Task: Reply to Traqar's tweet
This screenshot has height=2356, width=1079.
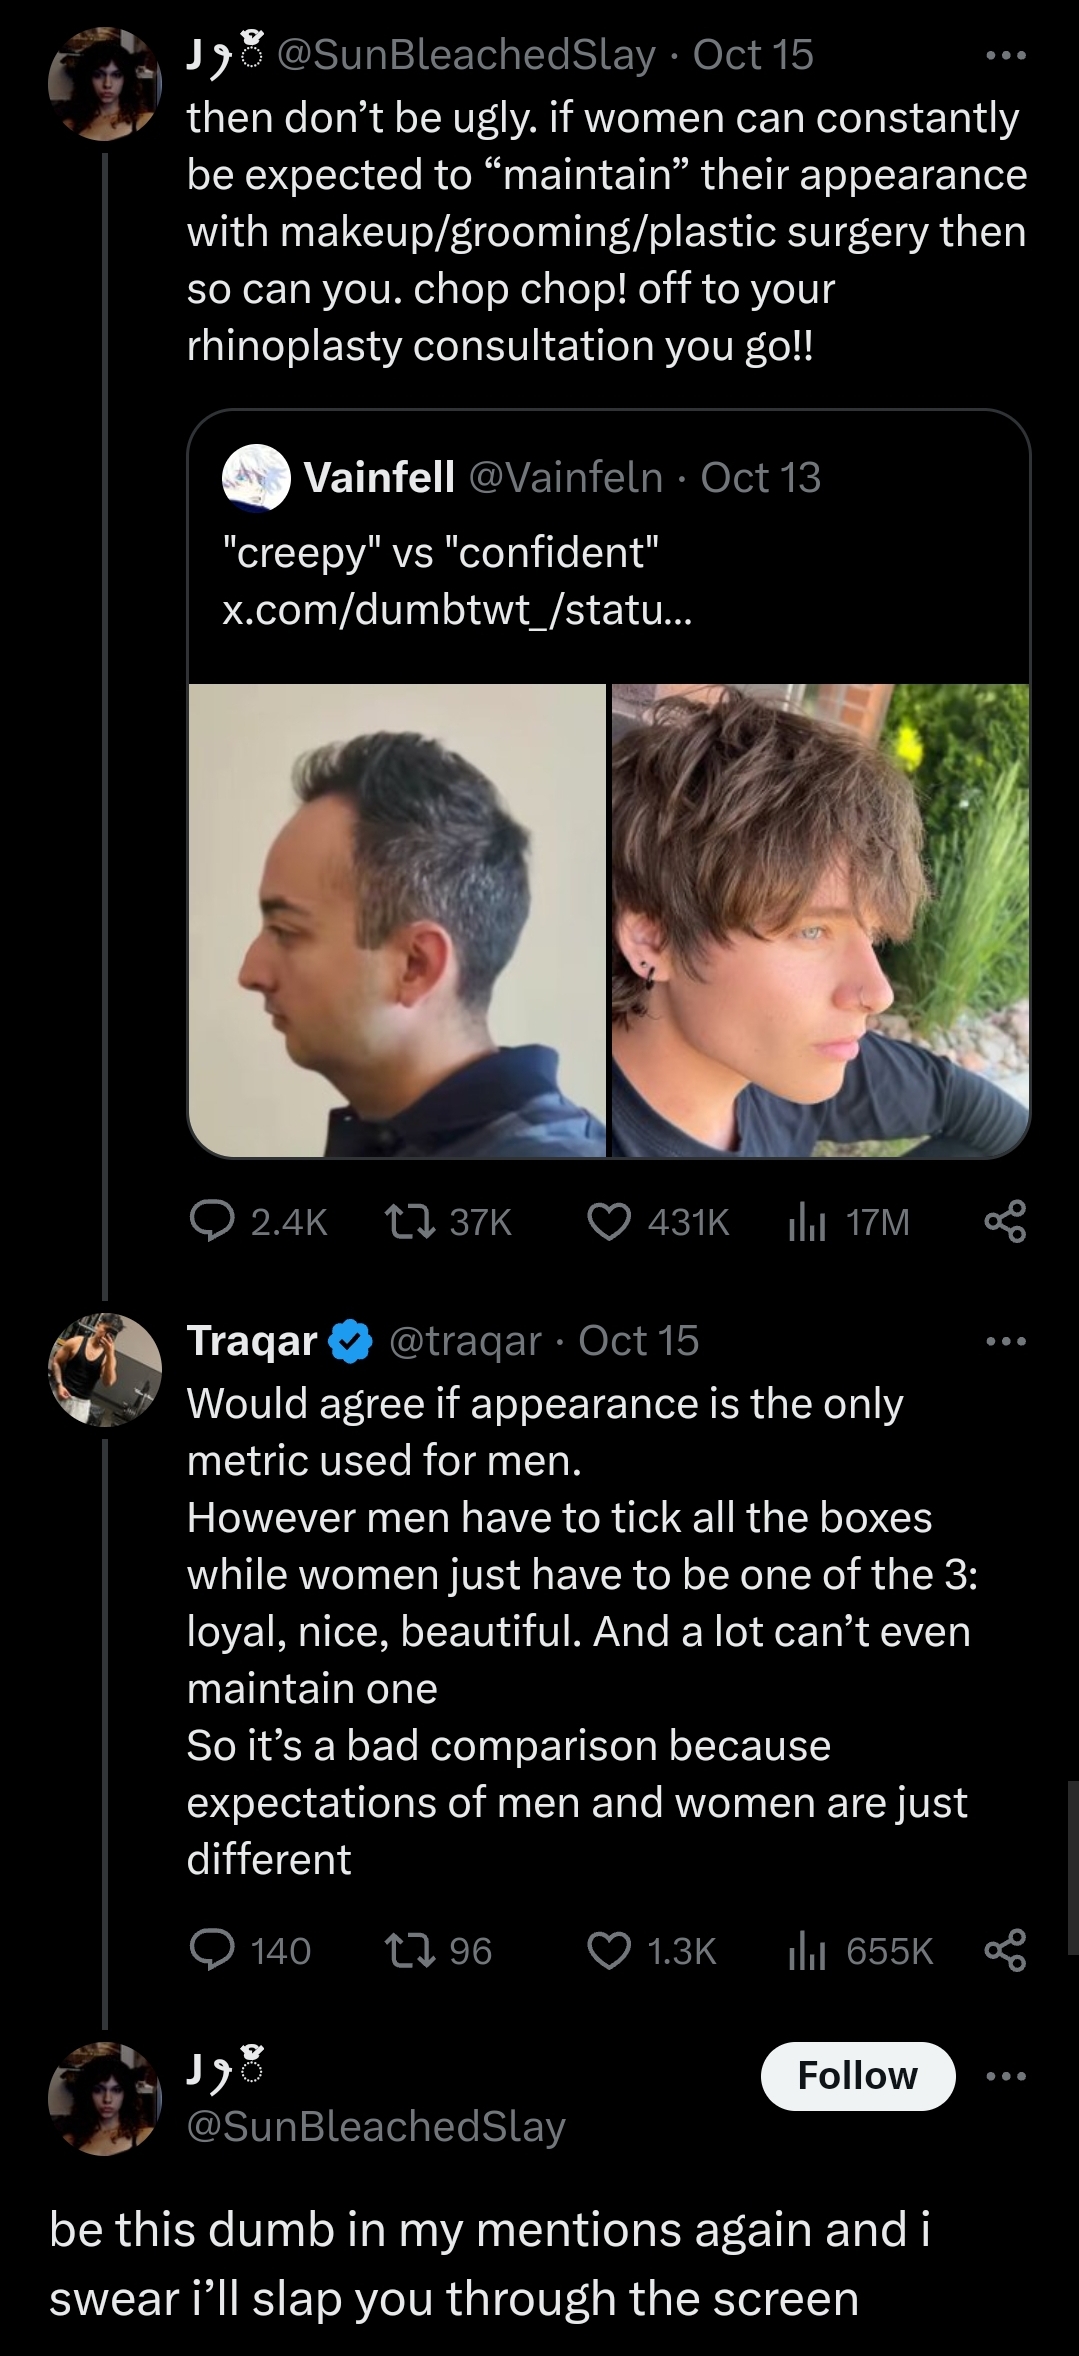Action: 212,1951
